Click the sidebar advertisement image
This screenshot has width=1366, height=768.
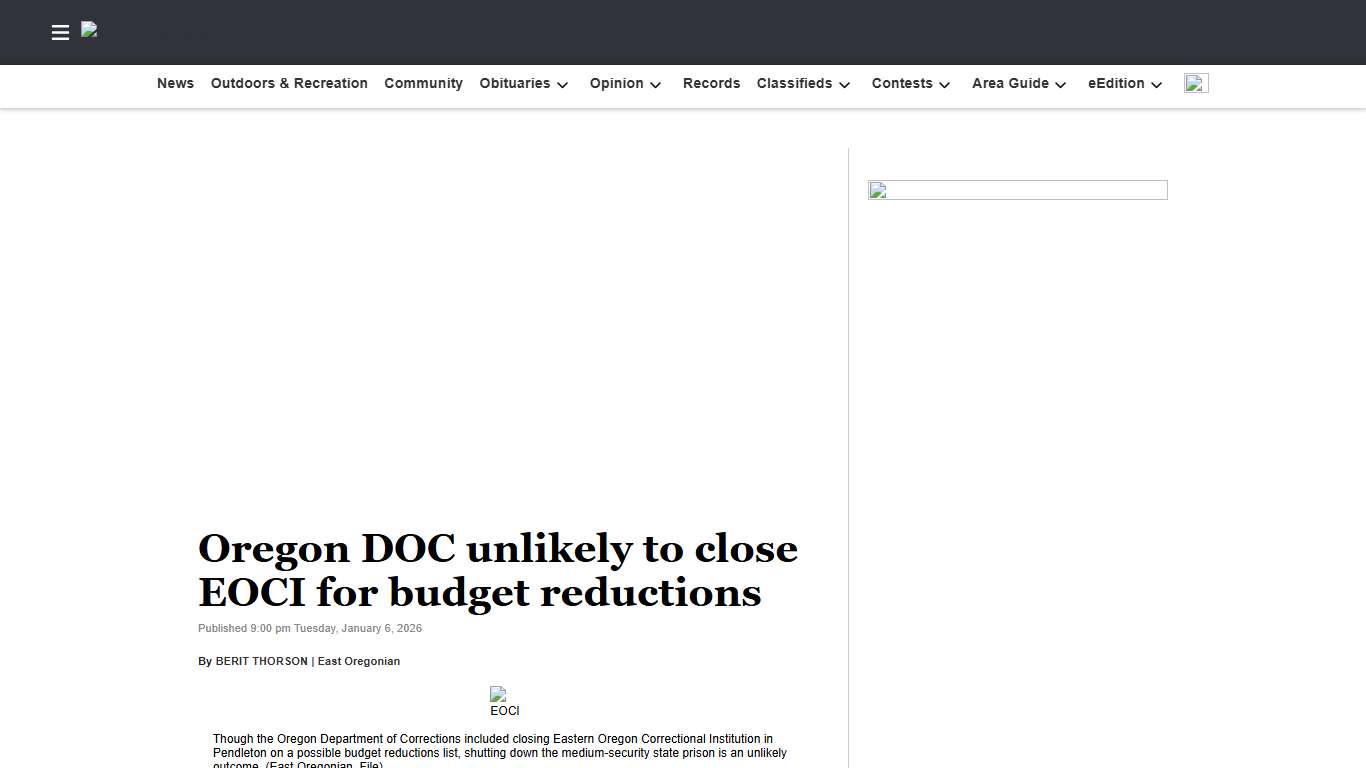1017,190
